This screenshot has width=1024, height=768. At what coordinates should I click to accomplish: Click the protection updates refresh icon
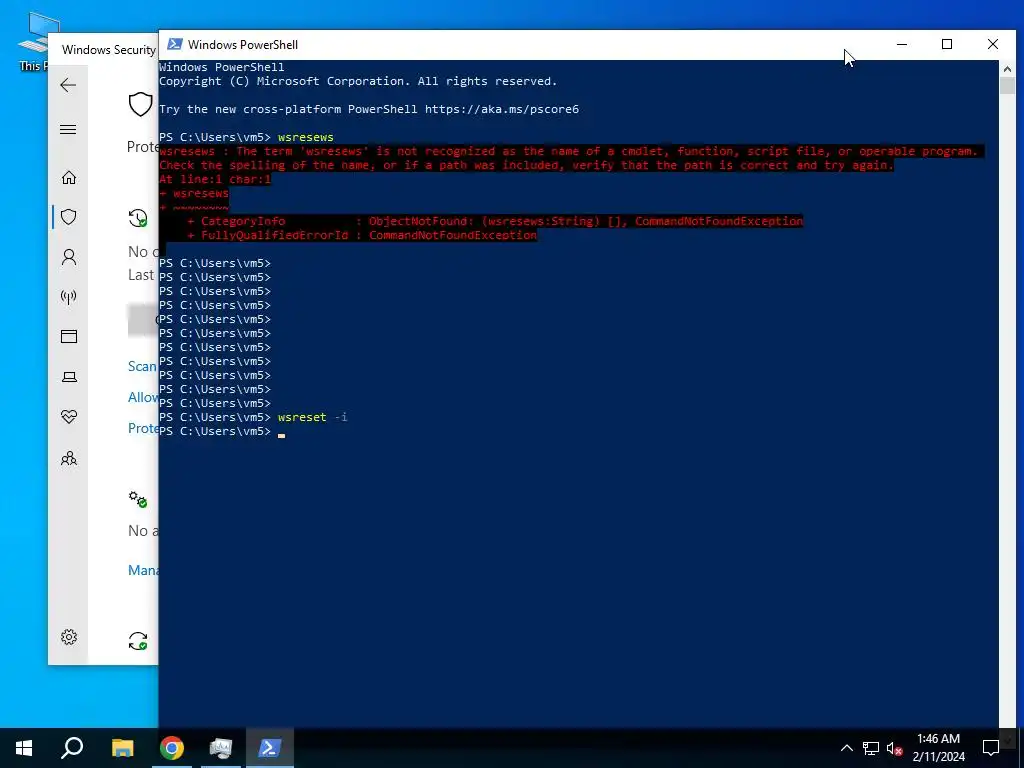pyautogui.click(x=138, y=641)
